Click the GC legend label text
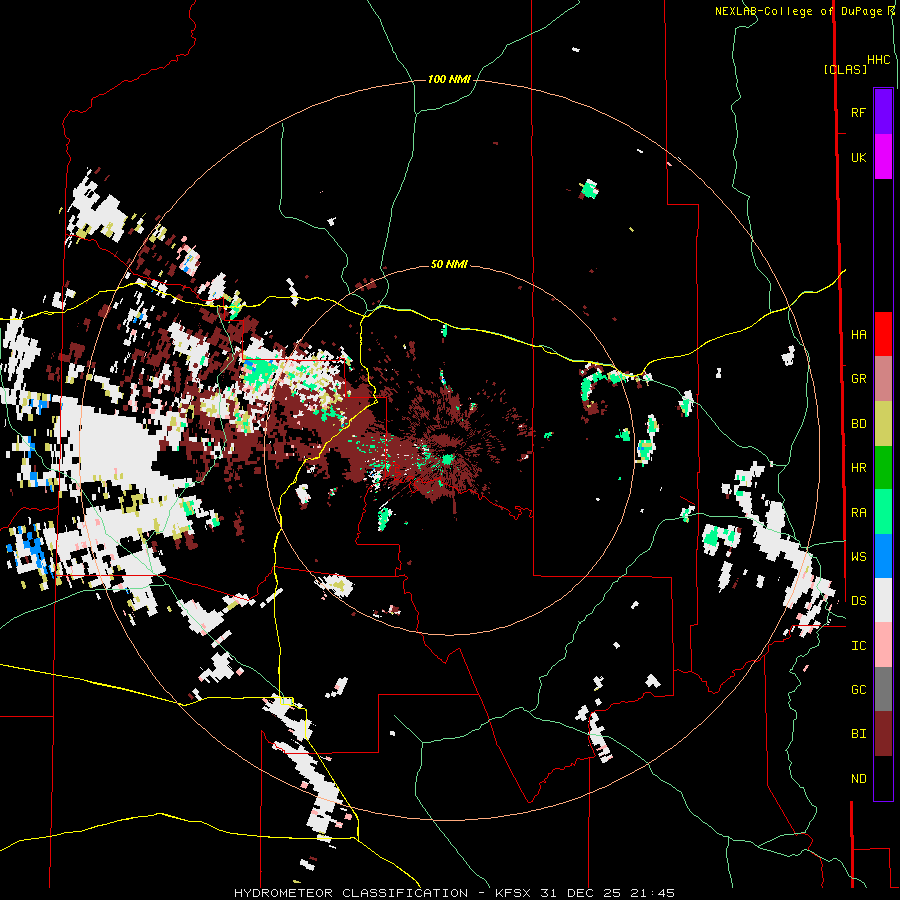900x900 pixels. pos(858,690)
